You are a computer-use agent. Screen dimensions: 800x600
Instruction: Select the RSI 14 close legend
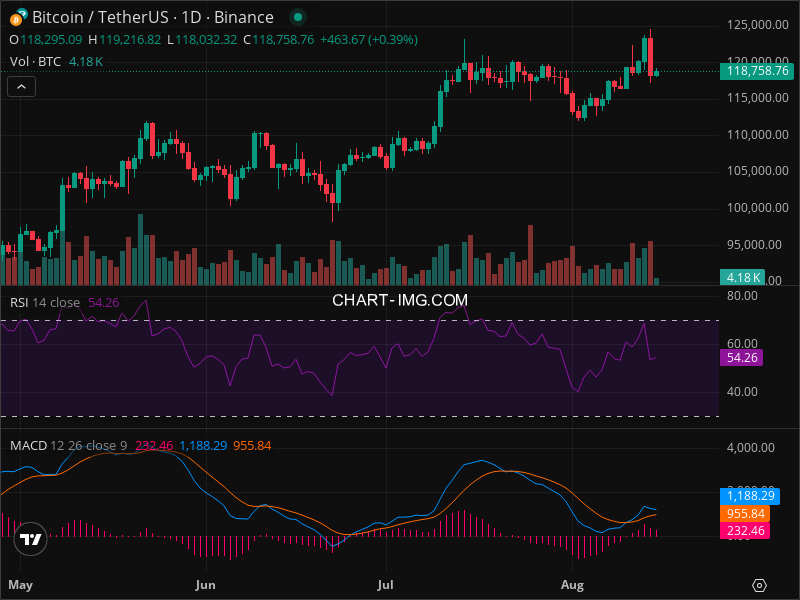tap(45, 303)
